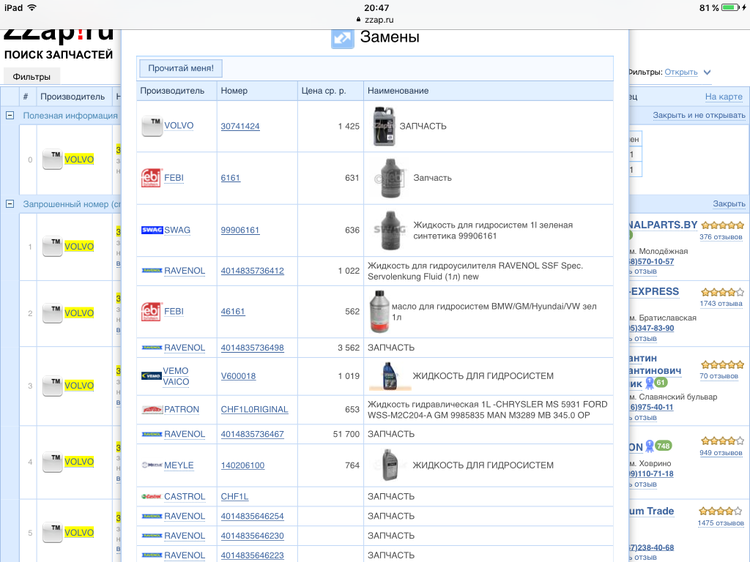Viewport: 750px width, 562px height.
Task: Click the SWAG brand logo icon
Action: (151, 230)
